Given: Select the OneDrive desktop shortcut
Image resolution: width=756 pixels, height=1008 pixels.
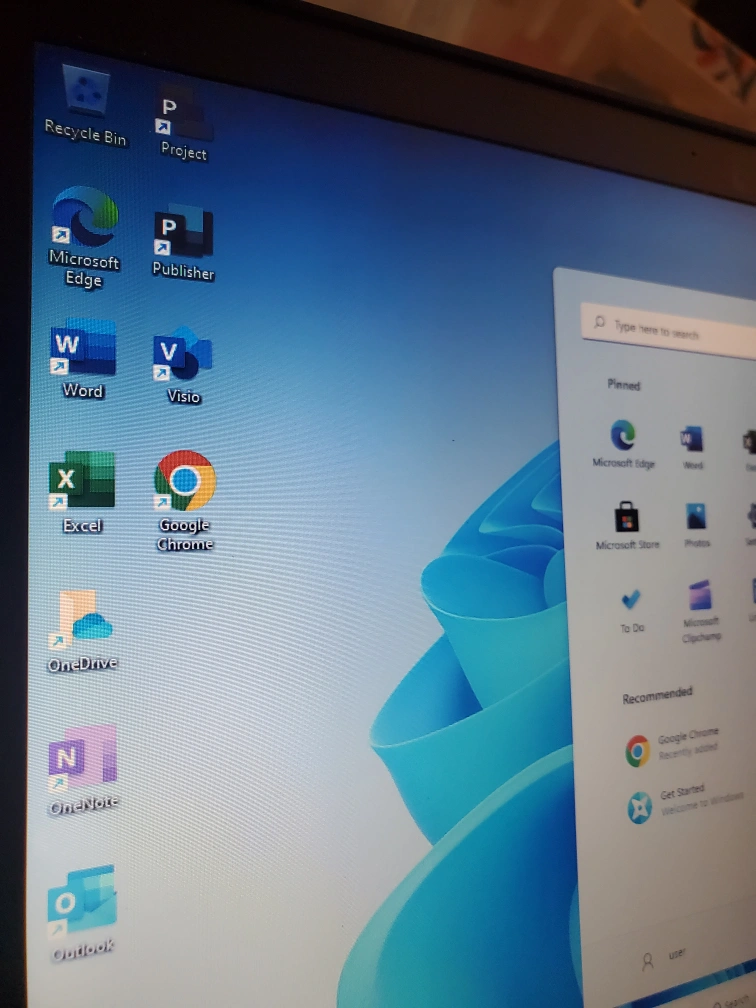Looking at the screenshot, I should (x=83, y=631).
